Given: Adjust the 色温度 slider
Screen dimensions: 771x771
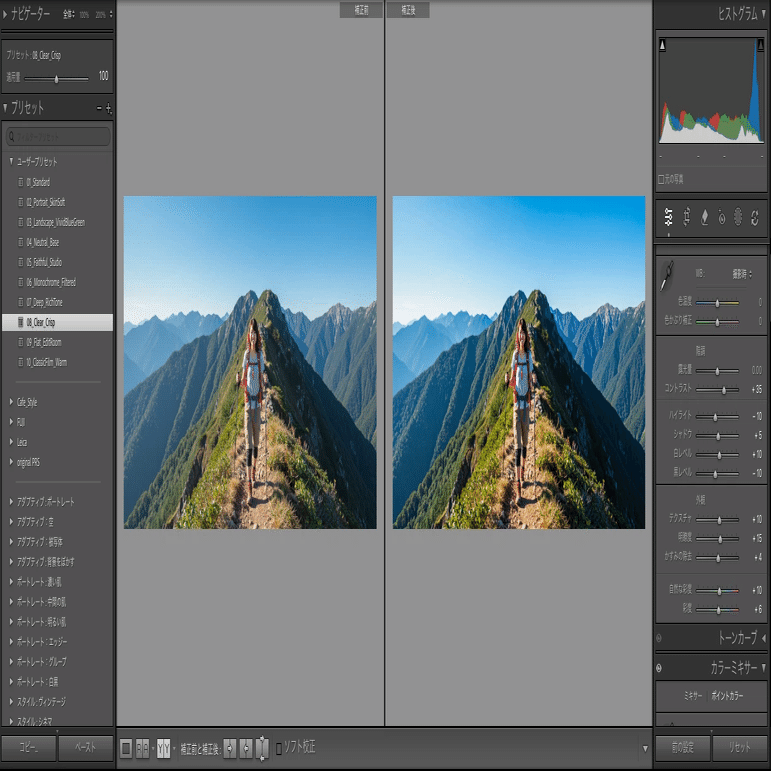Looking at the screenshot, I should 717,303.
